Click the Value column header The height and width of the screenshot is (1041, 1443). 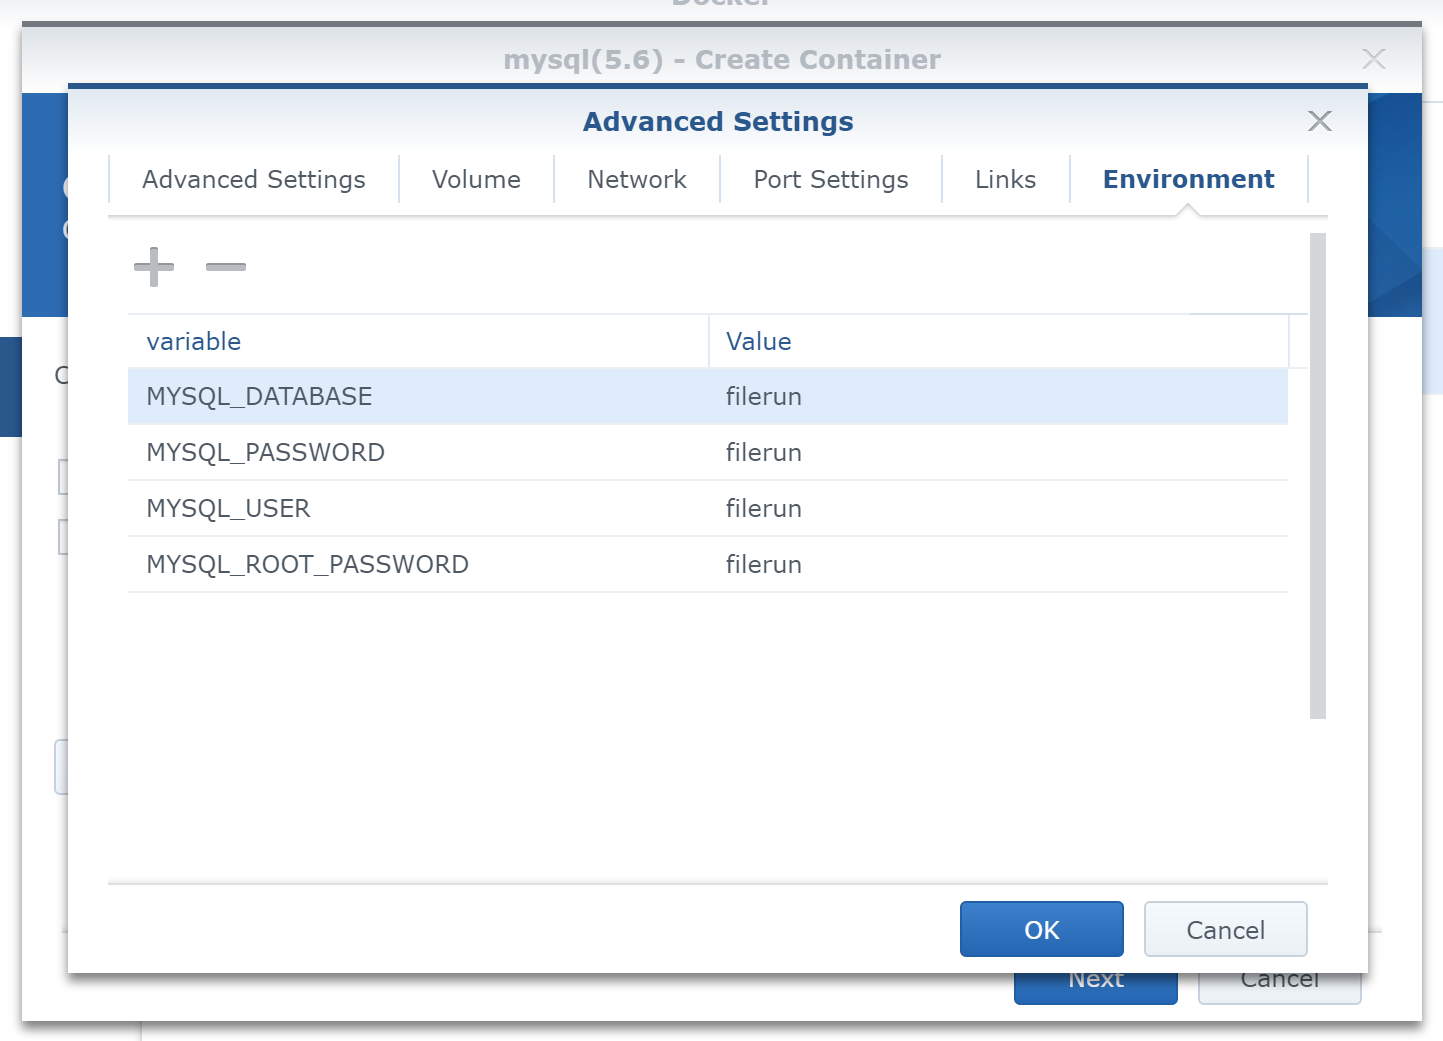click(x=758, y=342)
